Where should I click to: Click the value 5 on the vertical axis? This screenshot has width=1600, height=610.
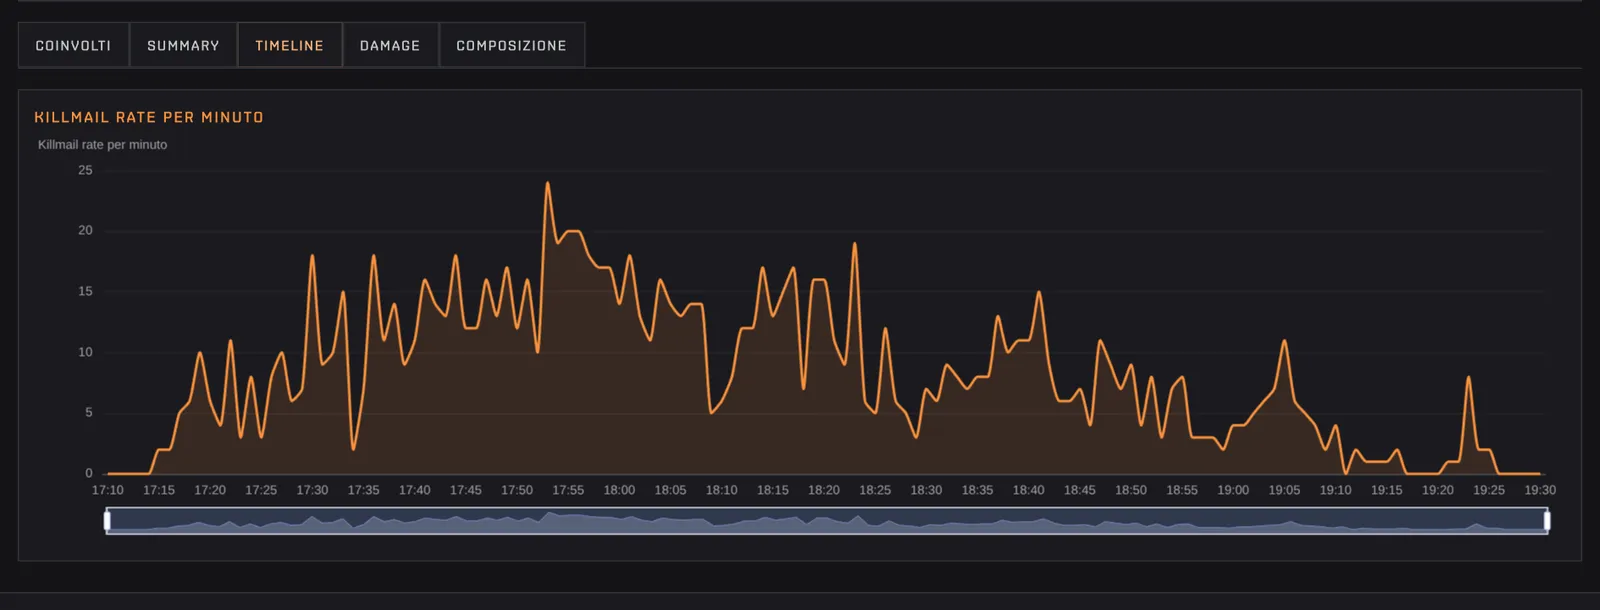click(89, 413)
